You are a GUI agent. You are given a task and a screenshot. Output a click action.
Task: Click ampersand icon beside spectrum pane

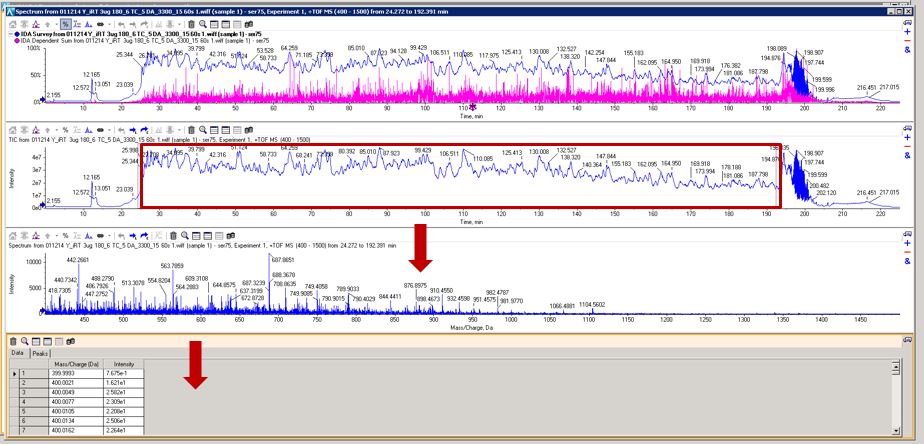[908, 261]
